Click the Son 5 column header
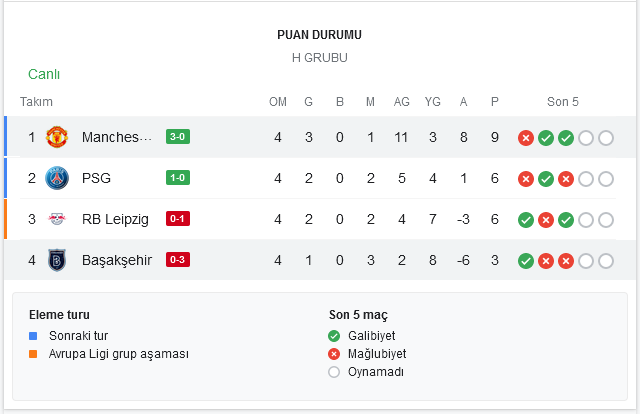 pyautogui.click(x=563, y=102)
